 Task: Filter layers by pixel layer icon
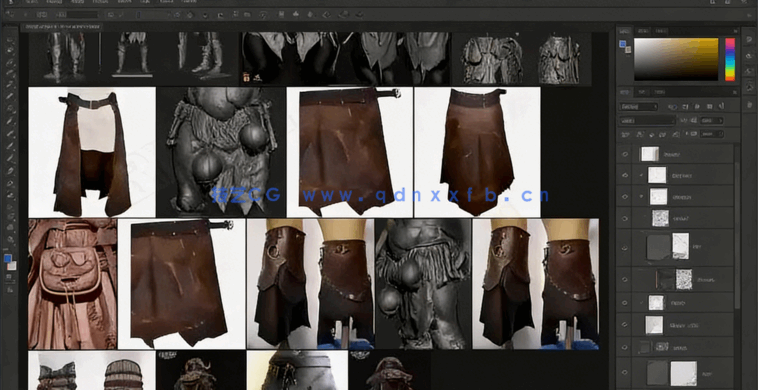coord(672,107)
